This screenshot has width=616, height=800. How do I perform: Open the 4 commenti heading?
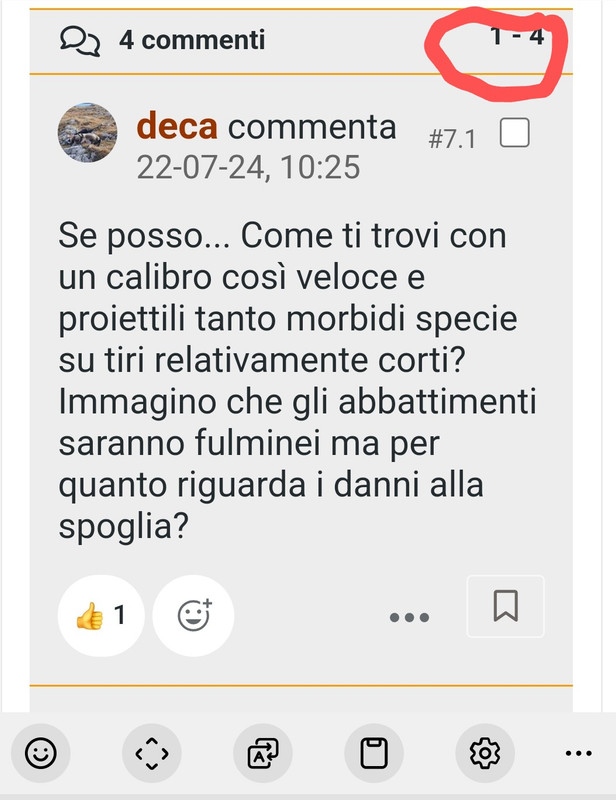[192, 40]
